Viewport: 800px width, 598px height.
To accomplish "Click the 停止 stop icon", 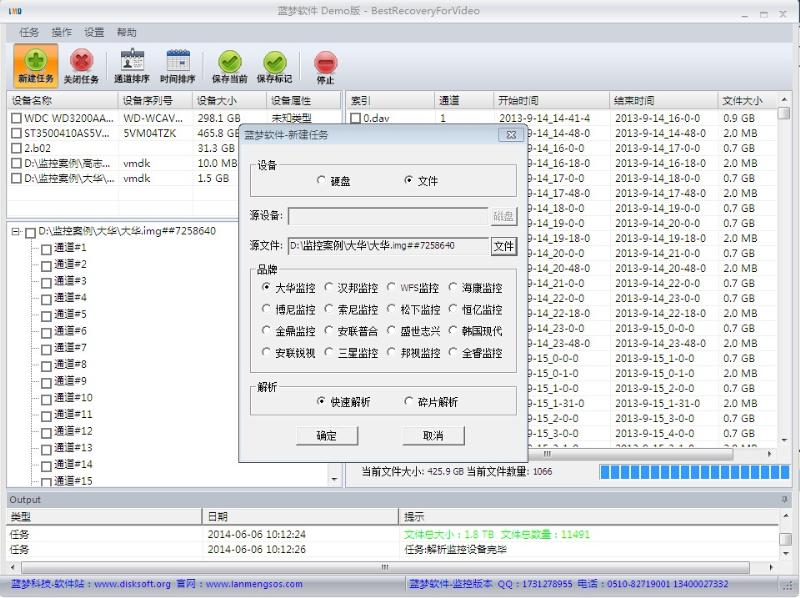I will click(325, 66).
